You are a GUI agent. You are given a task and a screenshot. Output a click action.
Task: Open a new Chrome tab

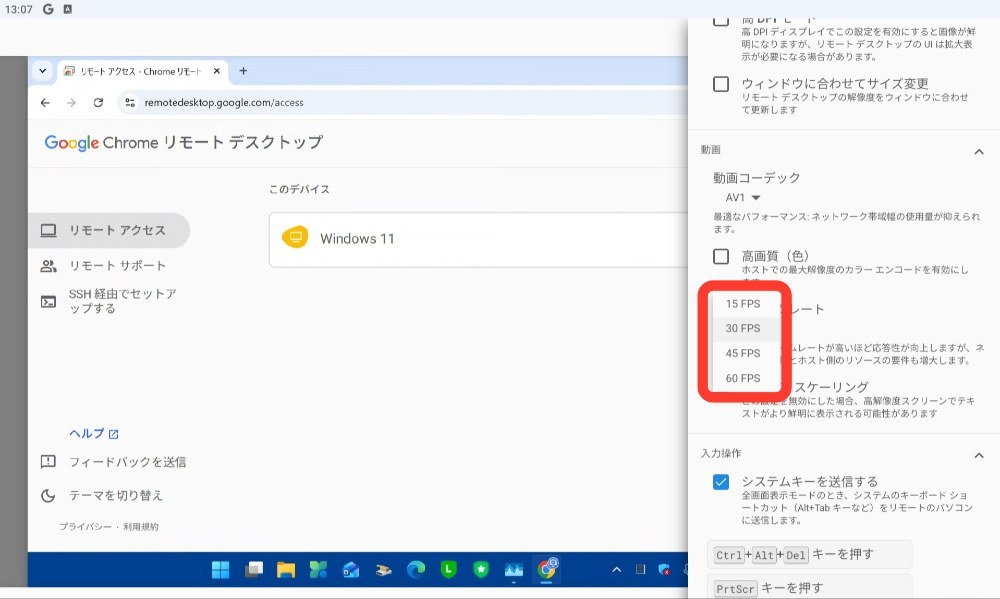[243, 71]
